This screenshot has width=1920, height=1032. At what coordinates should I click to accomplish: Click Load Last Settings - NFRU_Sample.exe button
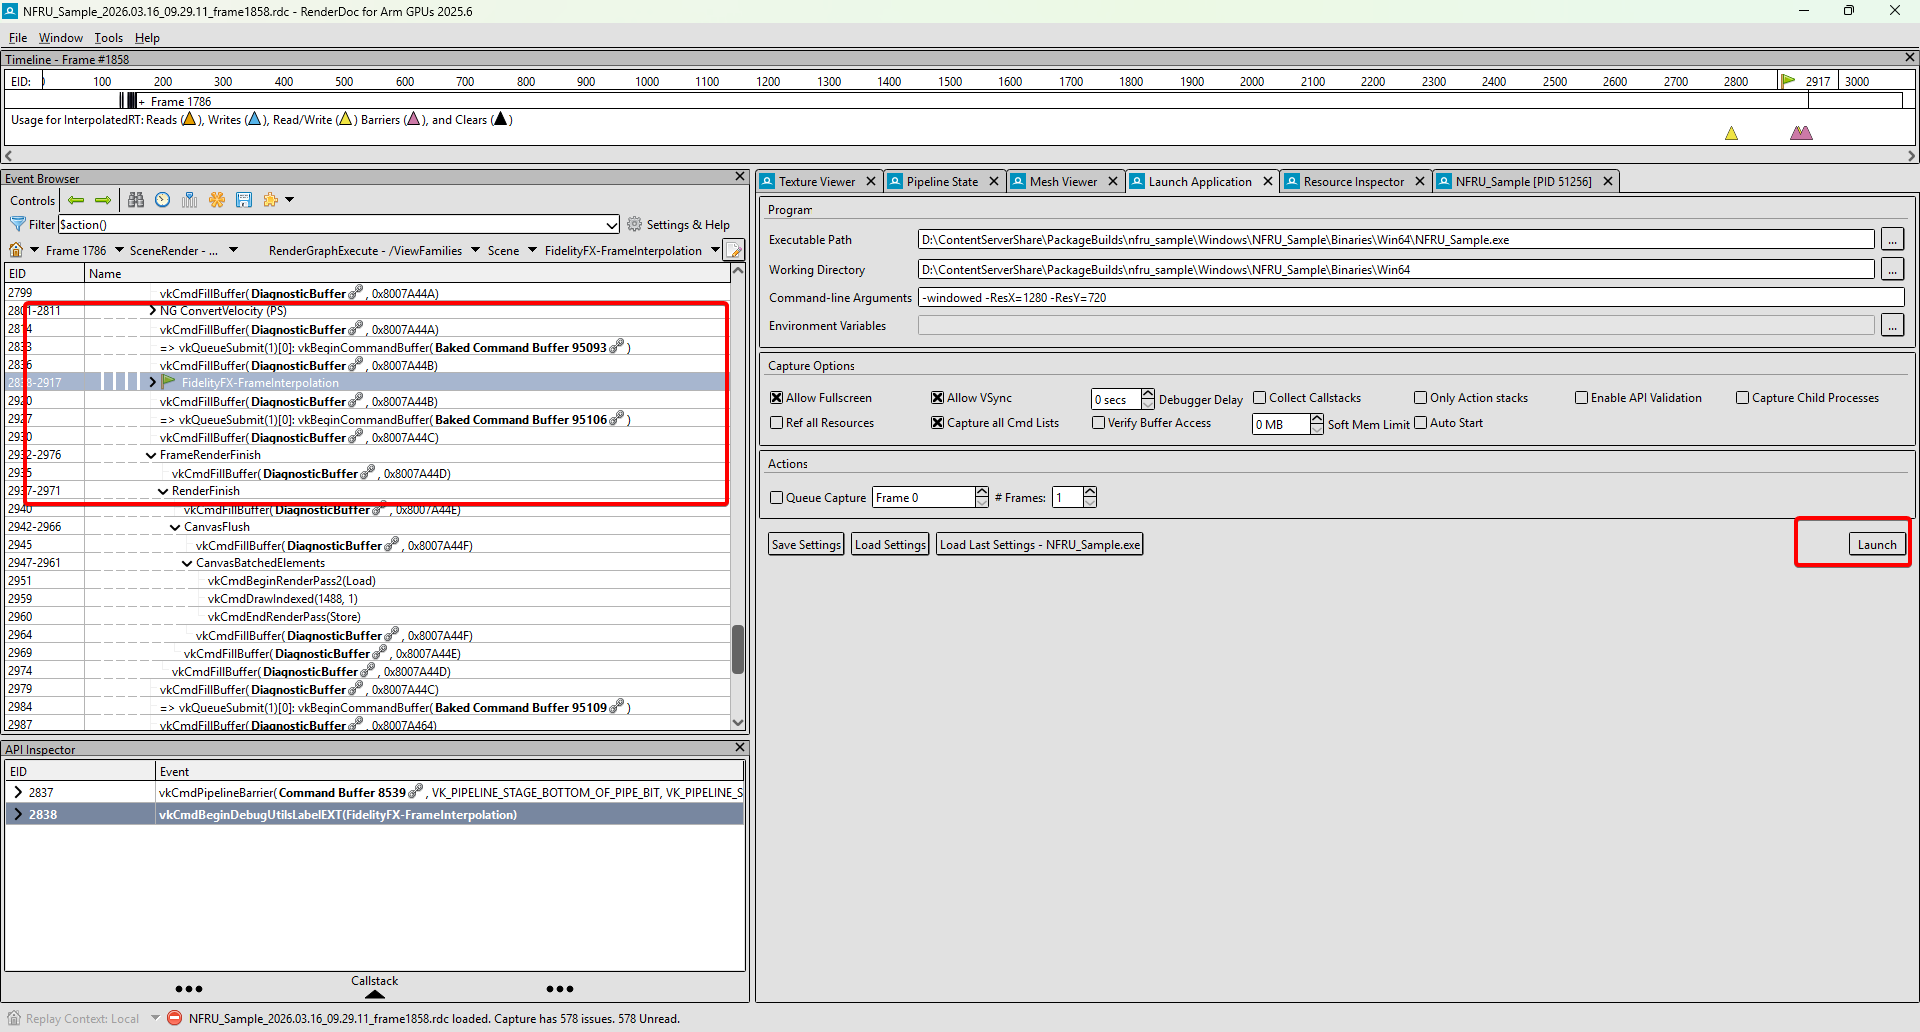click(x=1039, y=544)
